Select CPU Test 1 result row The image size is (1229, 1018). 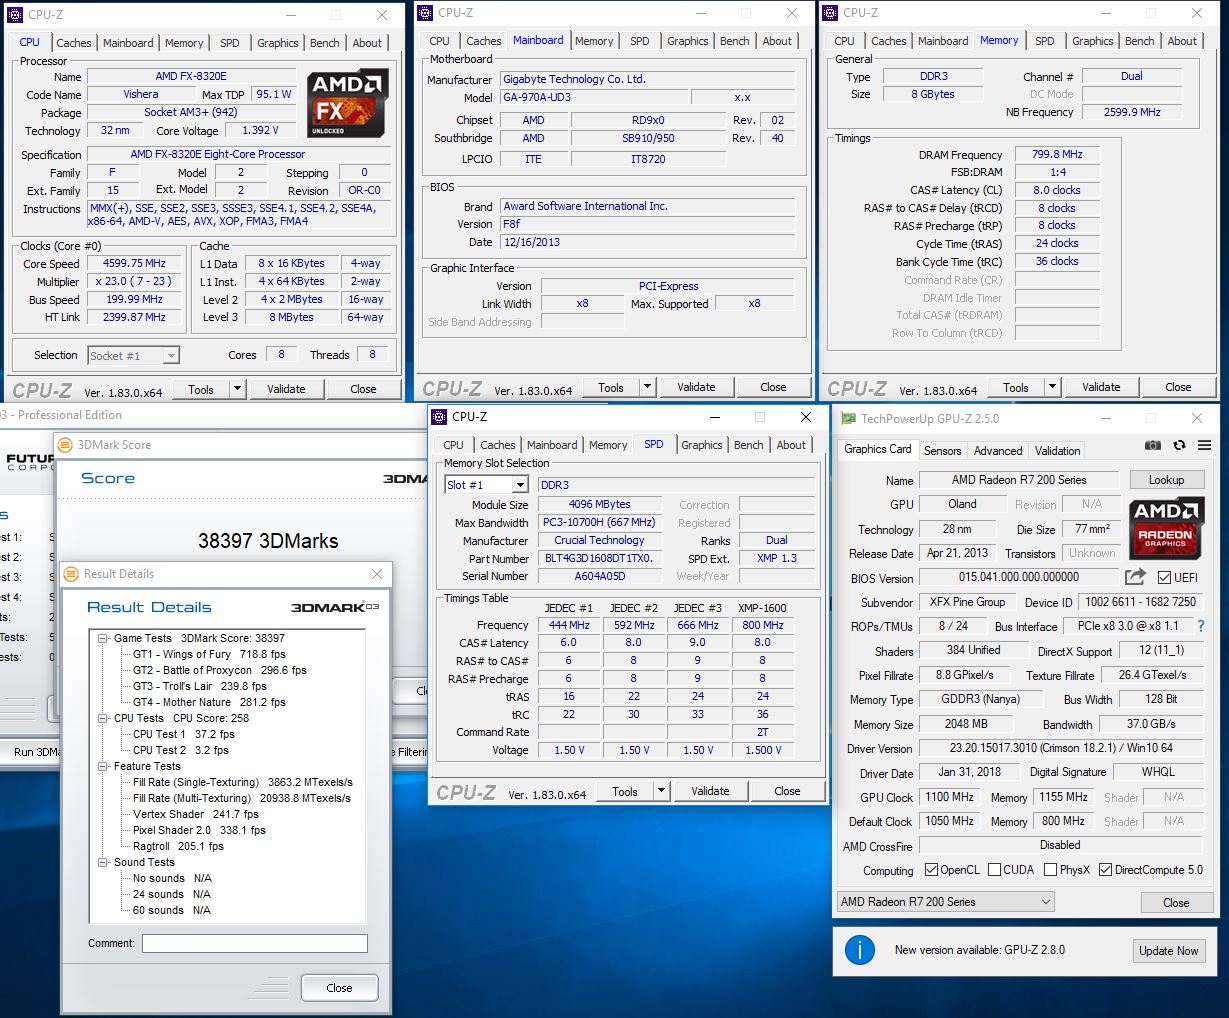click(184, 734)
